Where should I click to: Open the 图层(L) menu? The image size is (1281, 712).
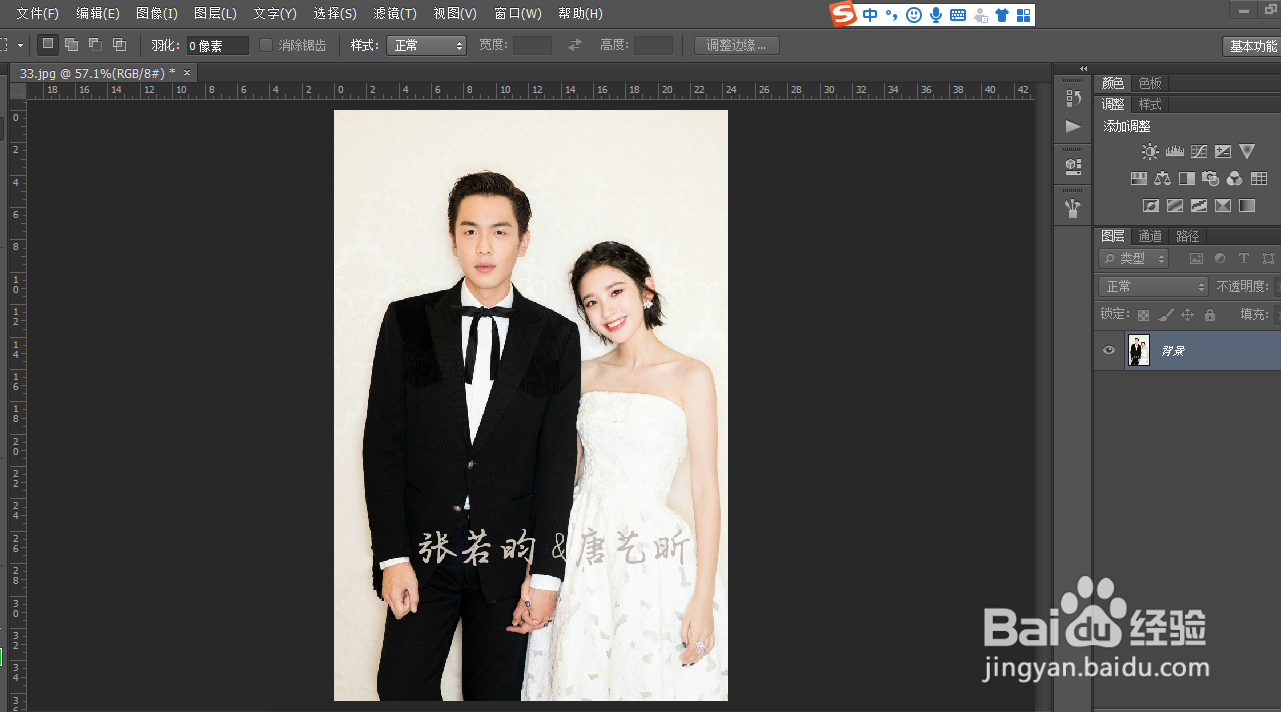[216, 14]
